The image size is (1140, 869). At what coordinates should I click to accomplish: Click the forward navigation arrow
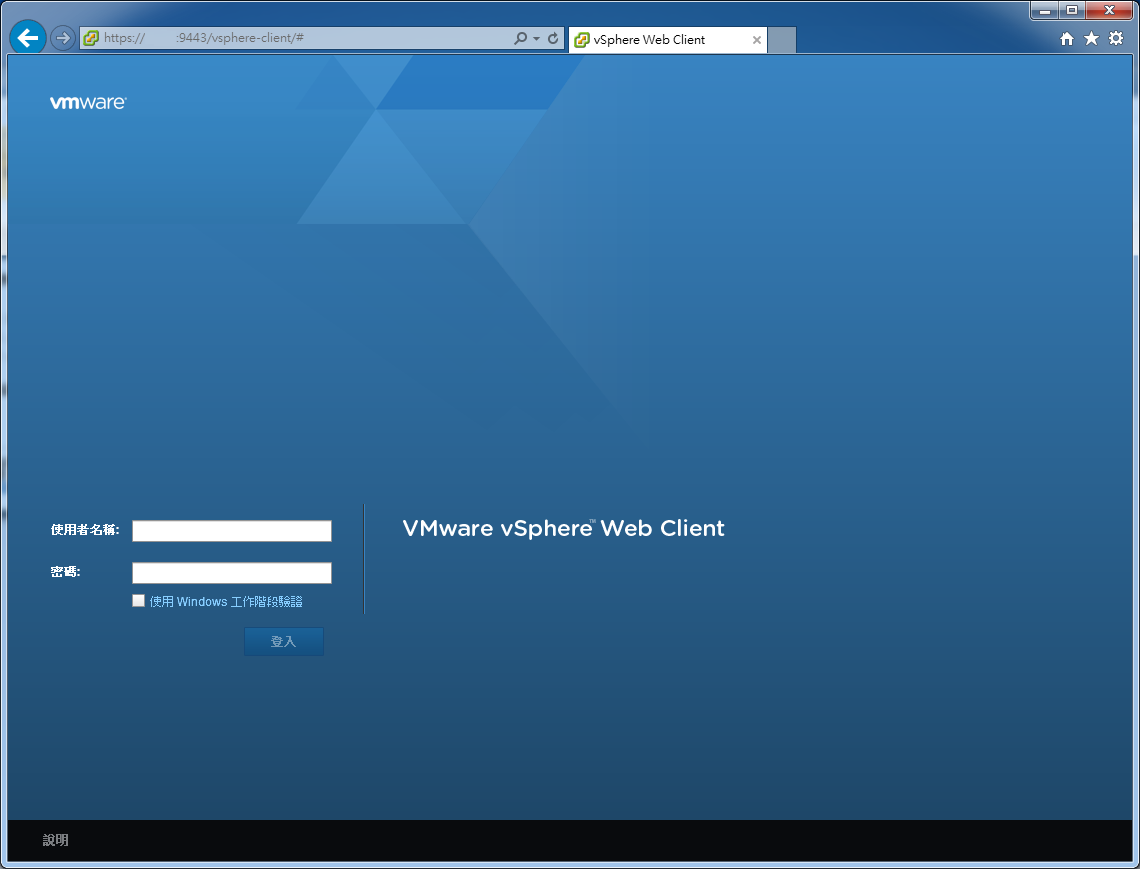[62, 38]
